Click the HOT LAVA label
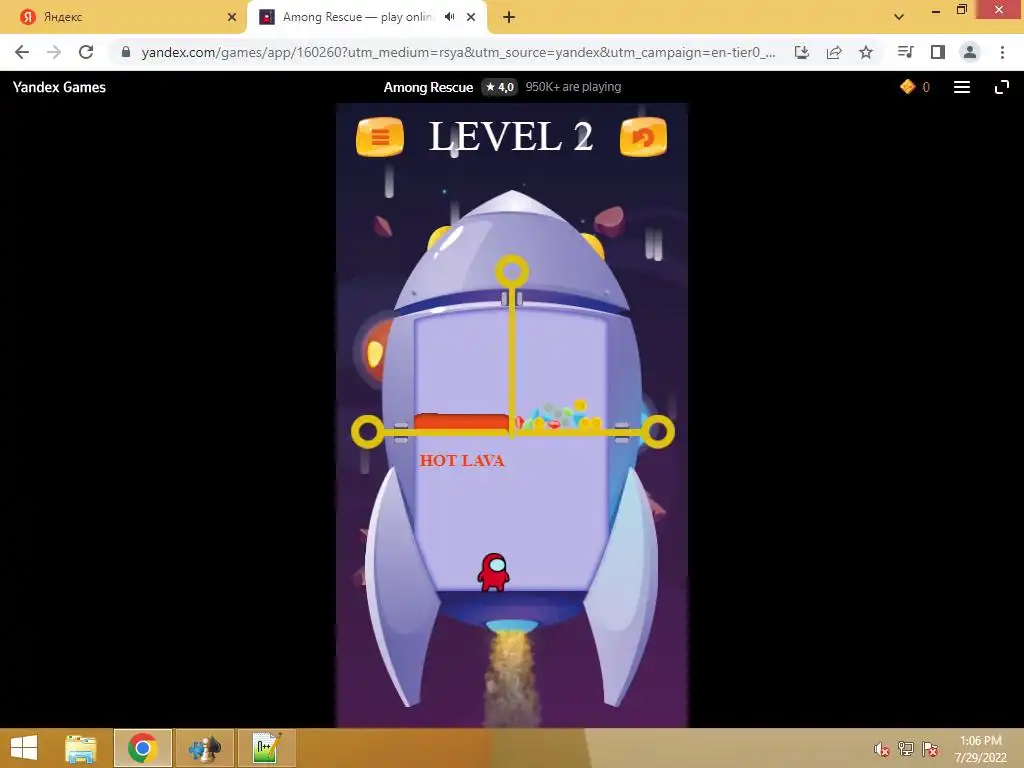 click(462, 460)
